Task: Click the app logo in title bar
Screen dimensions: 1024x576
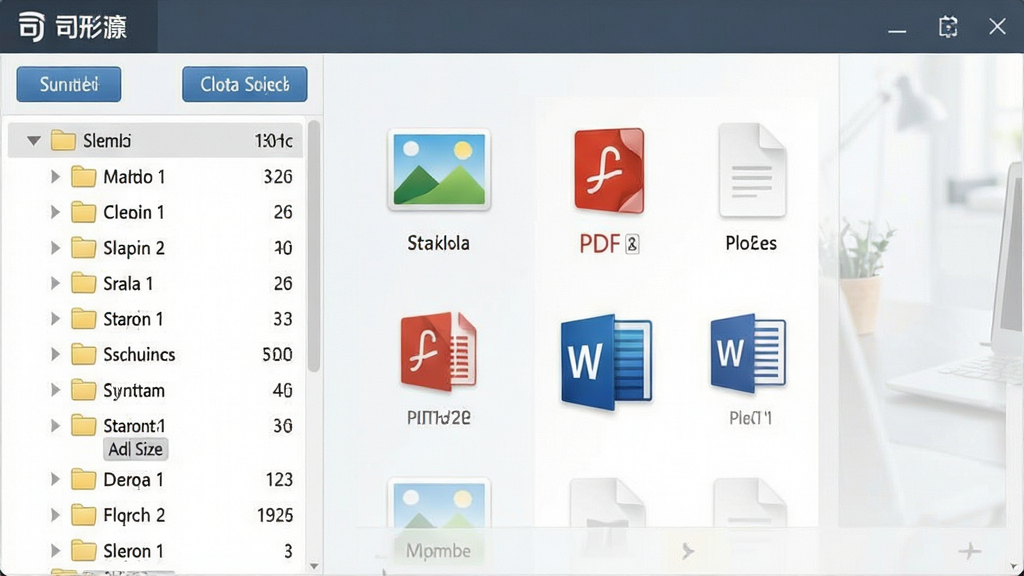Action: [31, 26]
